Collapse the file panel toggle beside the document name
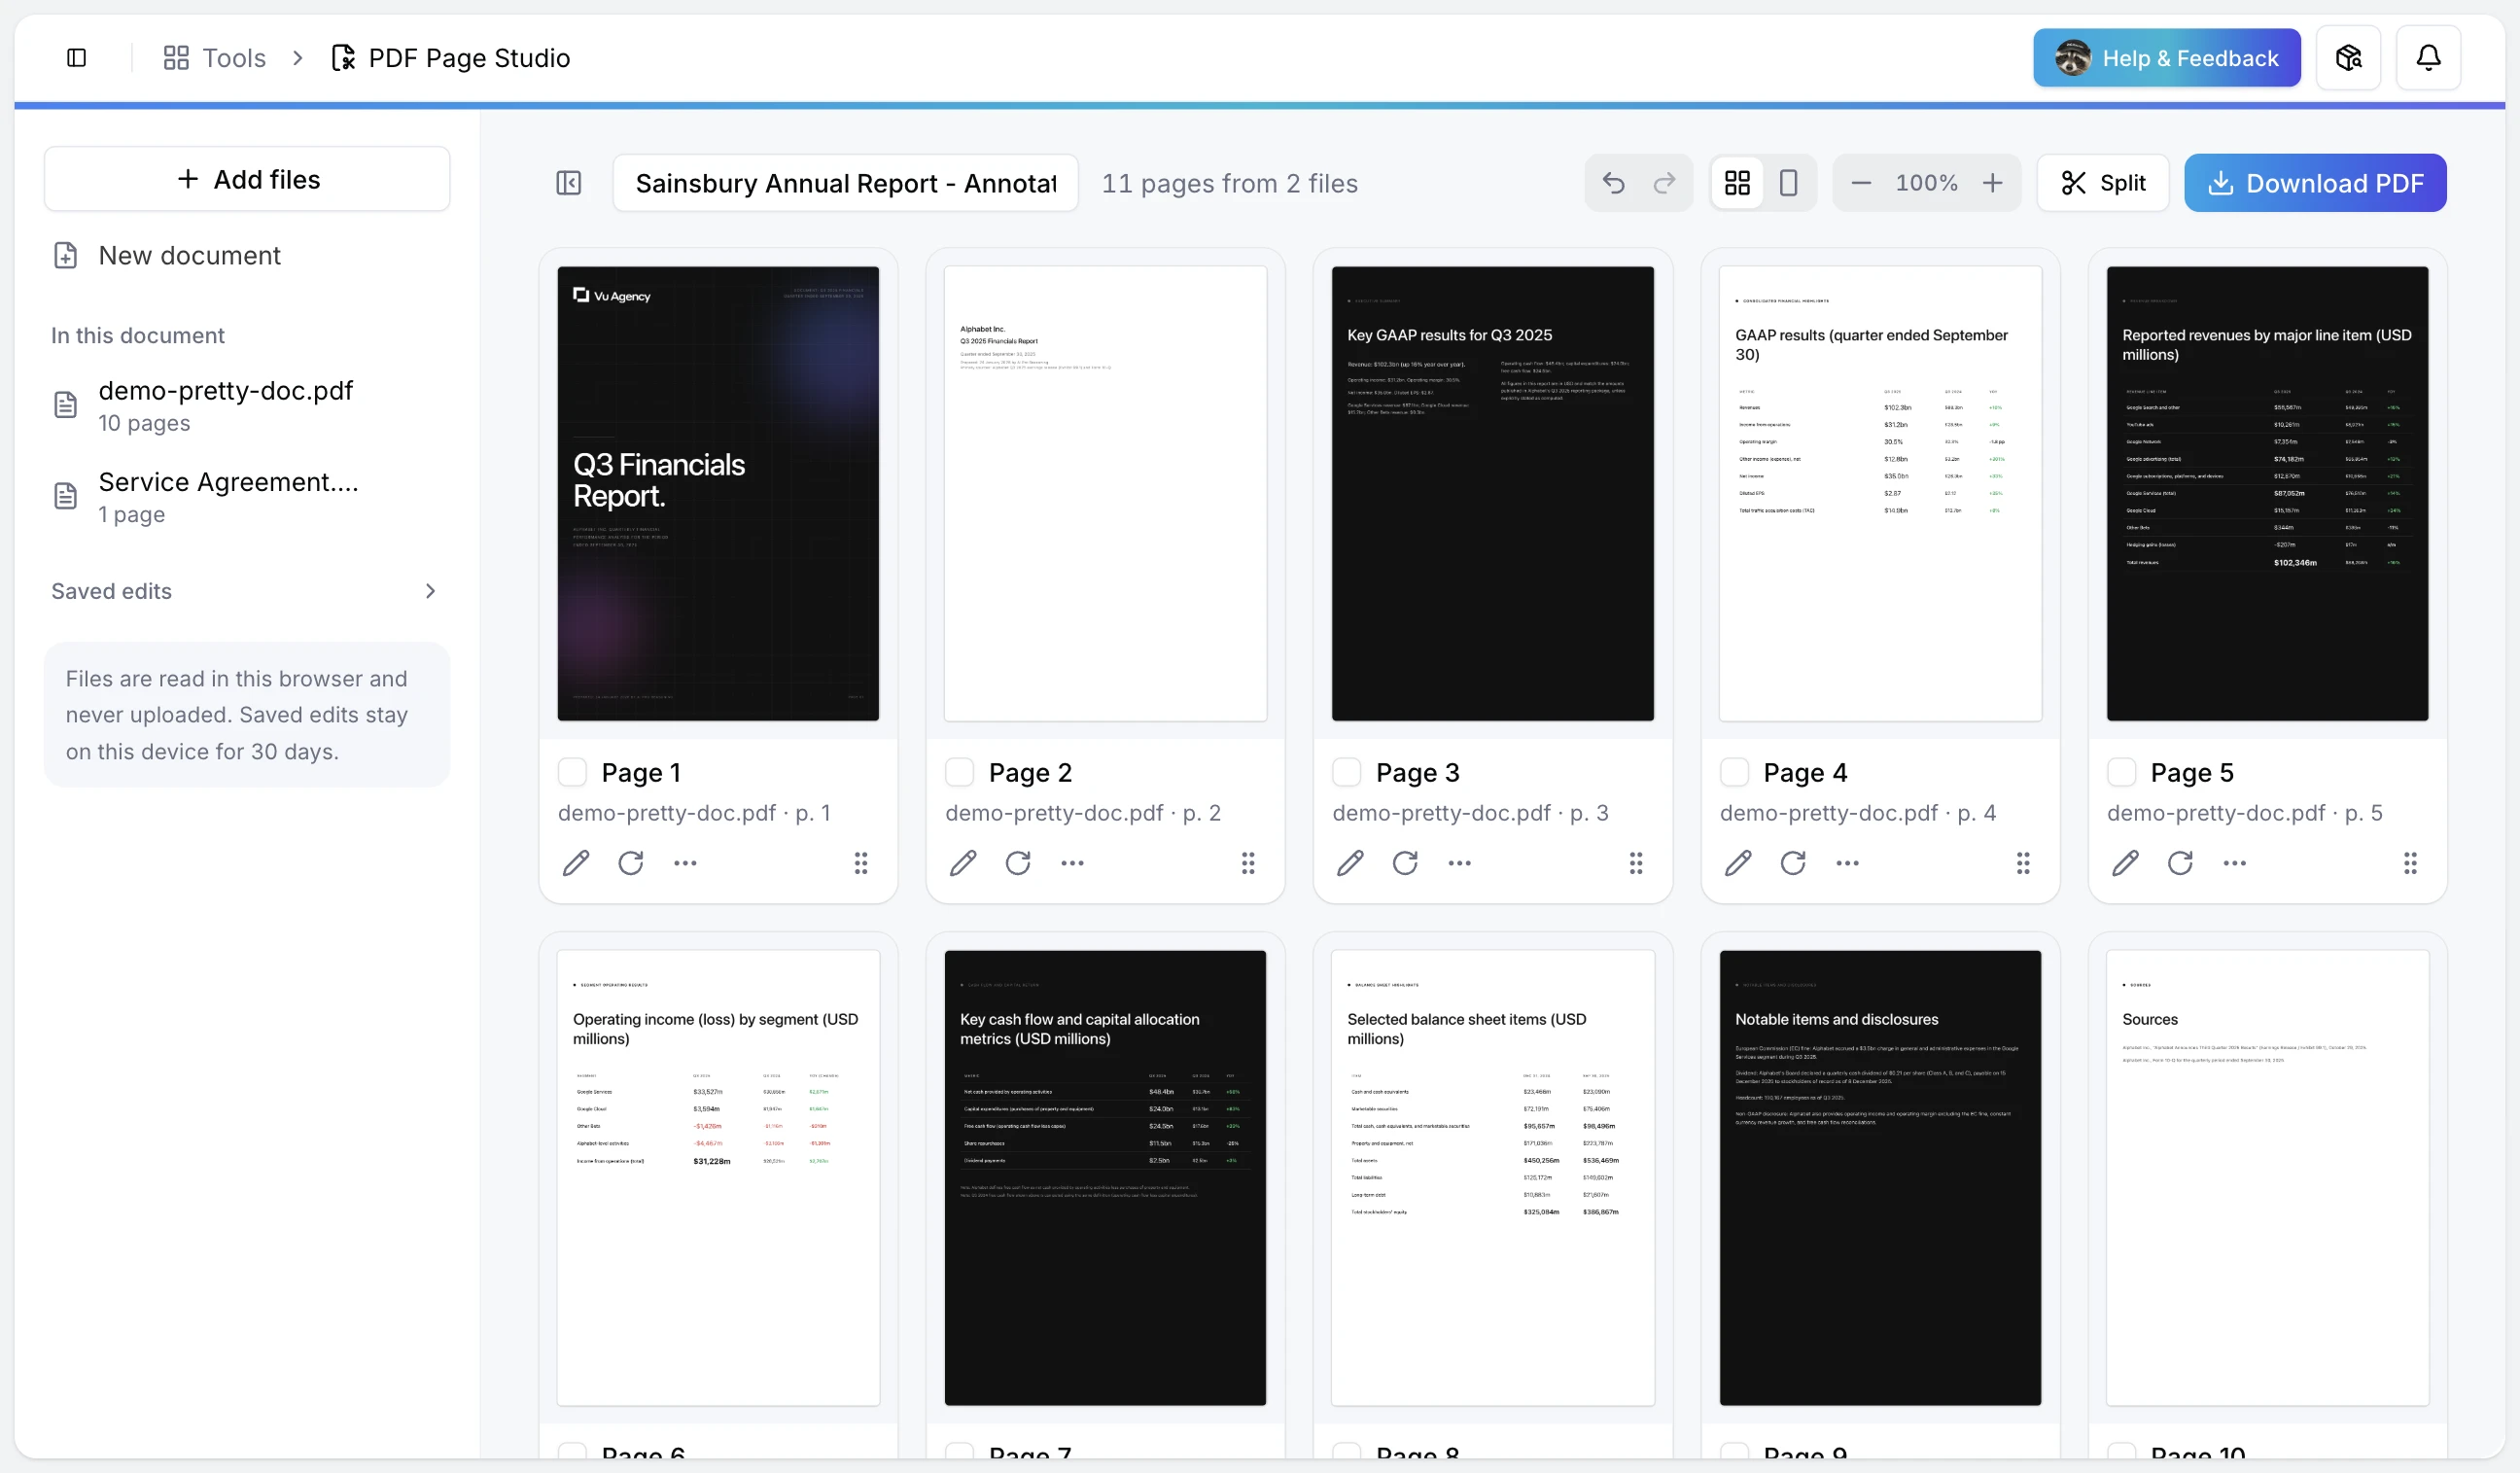 pyautogui.click(x=568, y=183)
